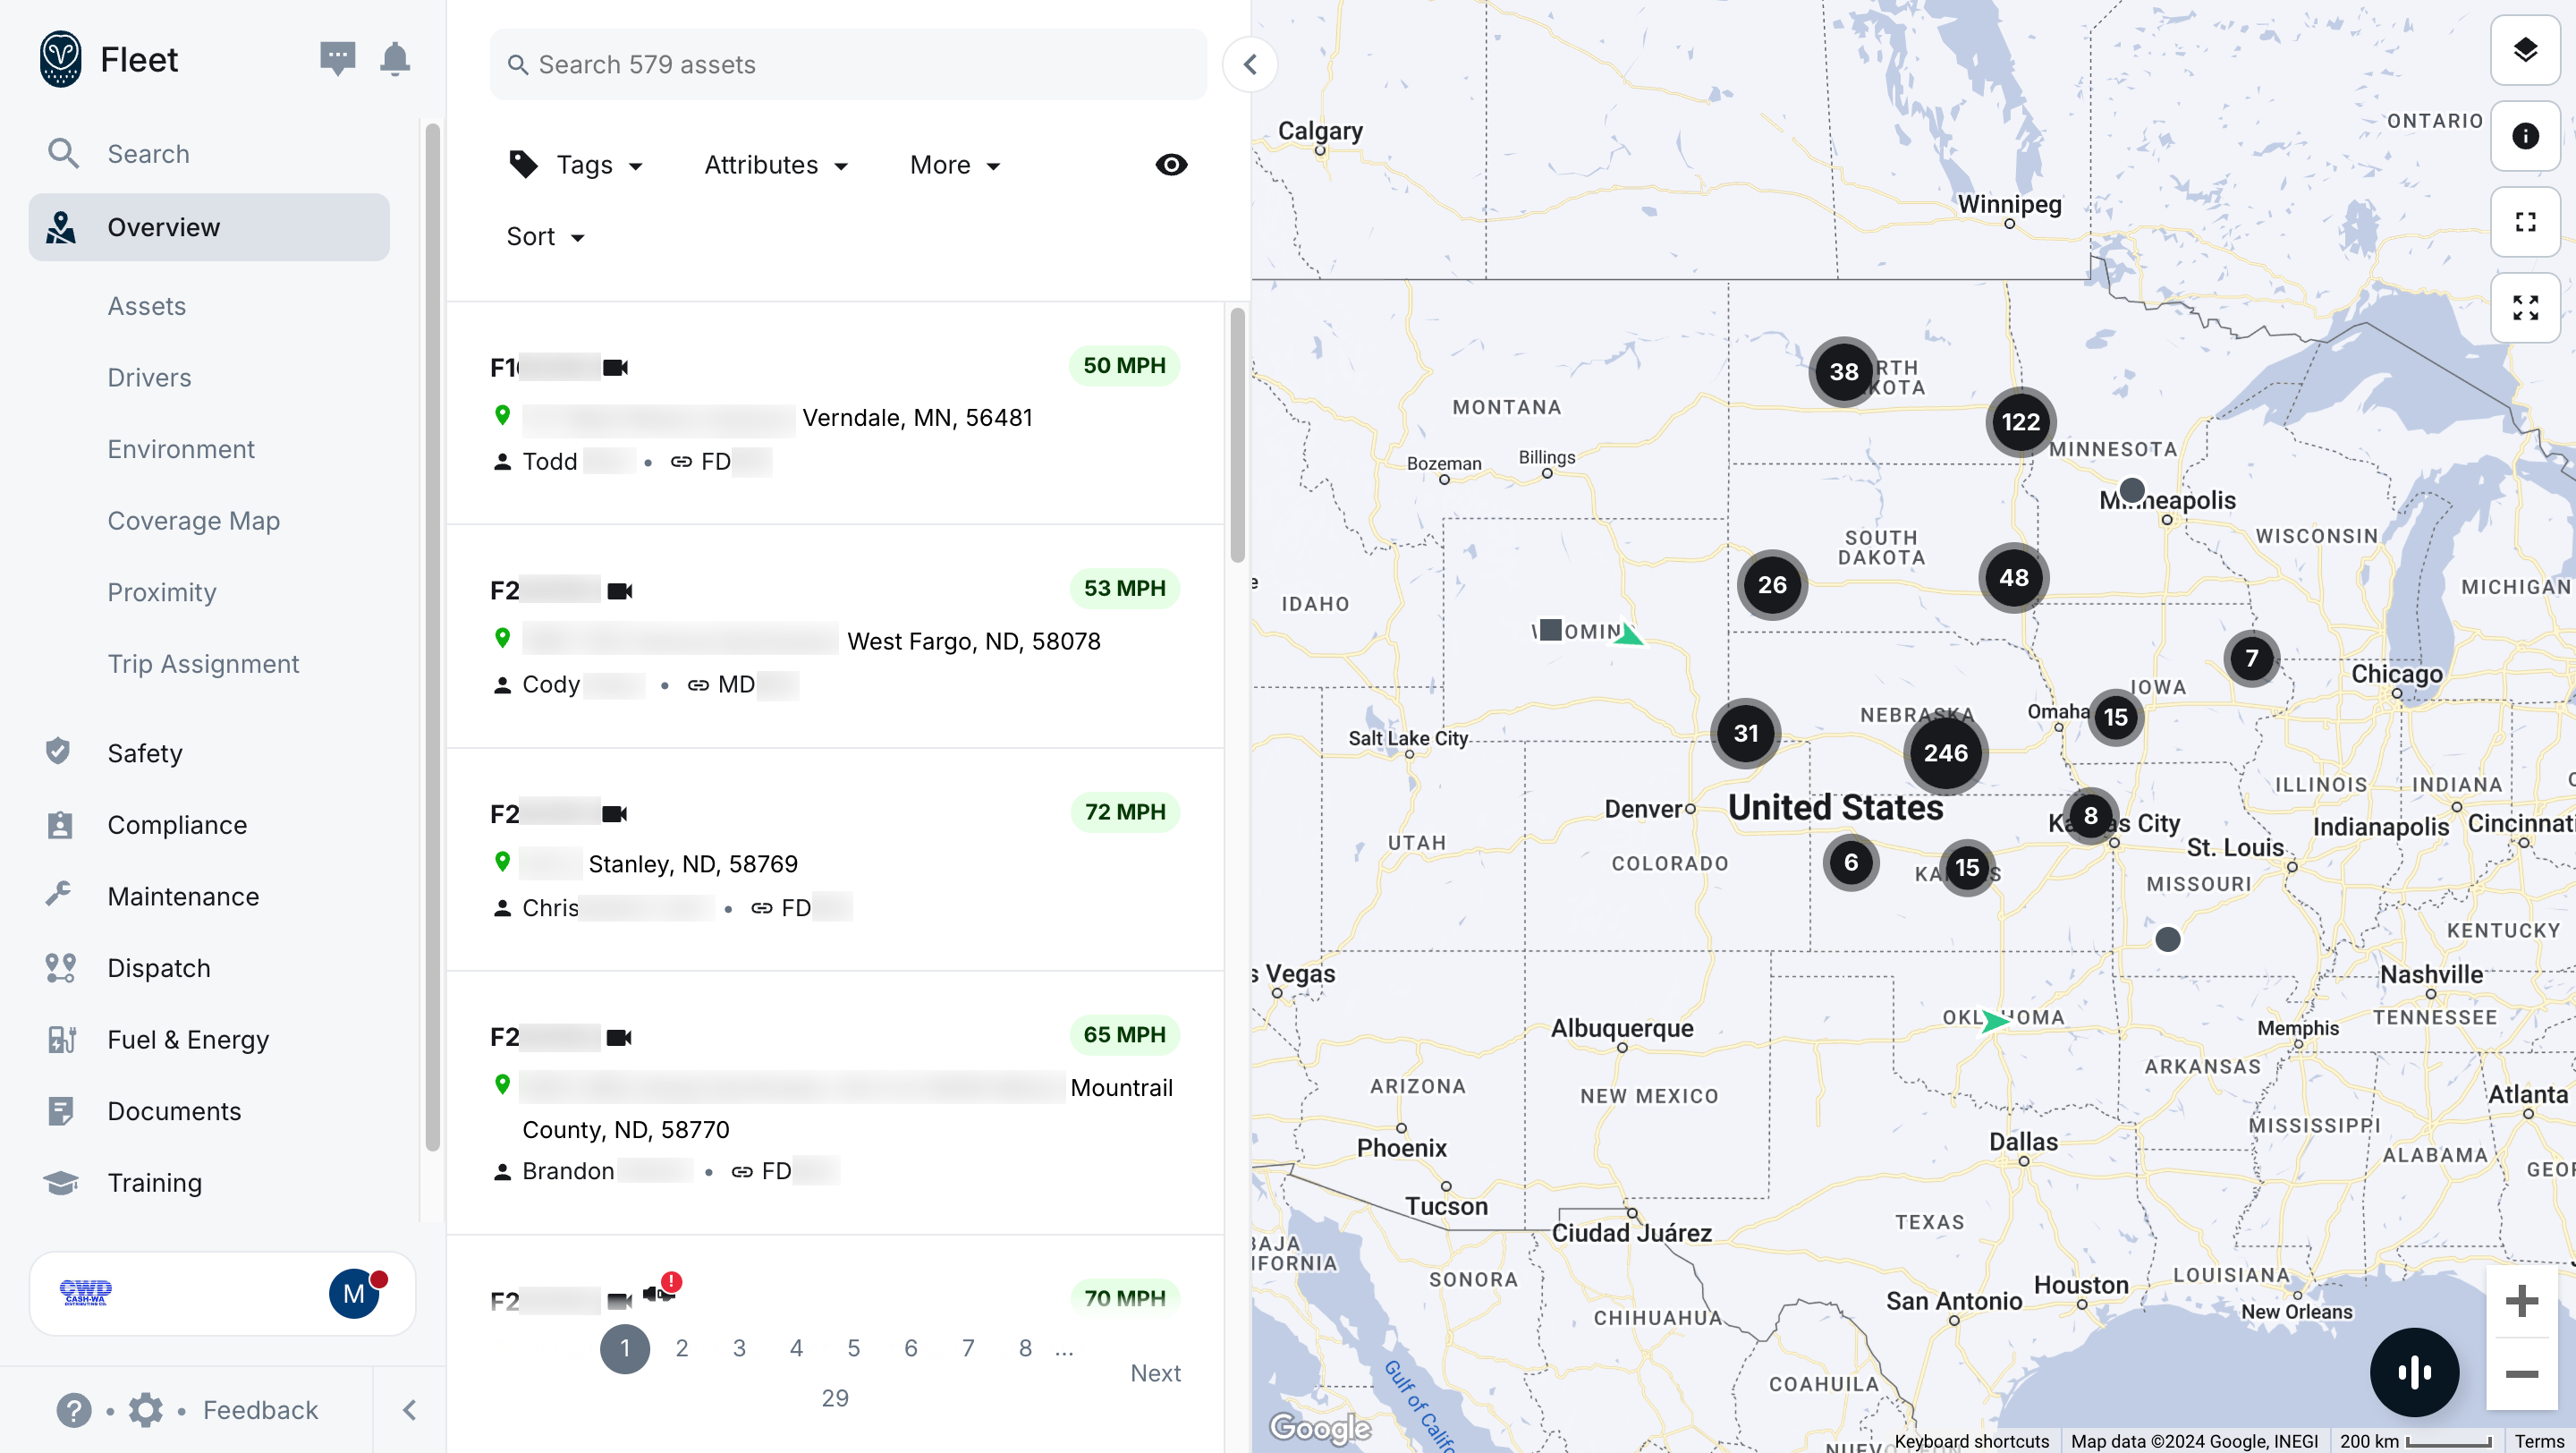The image size is (2576, 1453).
Task: Open the Feedback link
Action: click(259, 1409)
